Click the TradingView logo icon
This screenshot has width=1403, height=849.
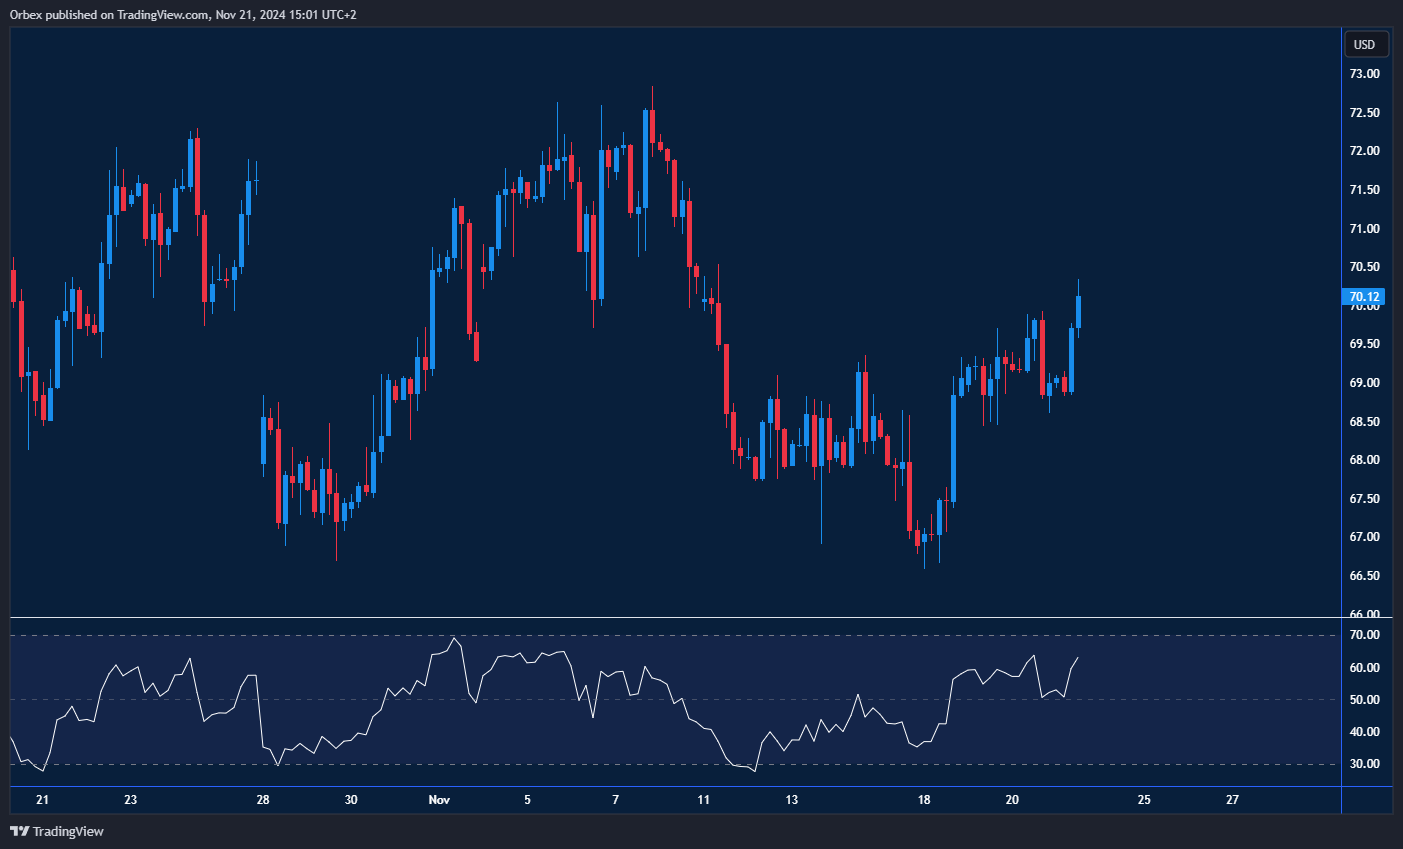(x=19, y=831)
